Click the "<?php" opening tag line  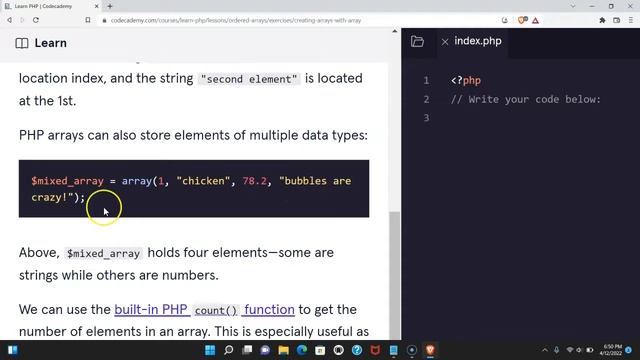coord(466,80)
